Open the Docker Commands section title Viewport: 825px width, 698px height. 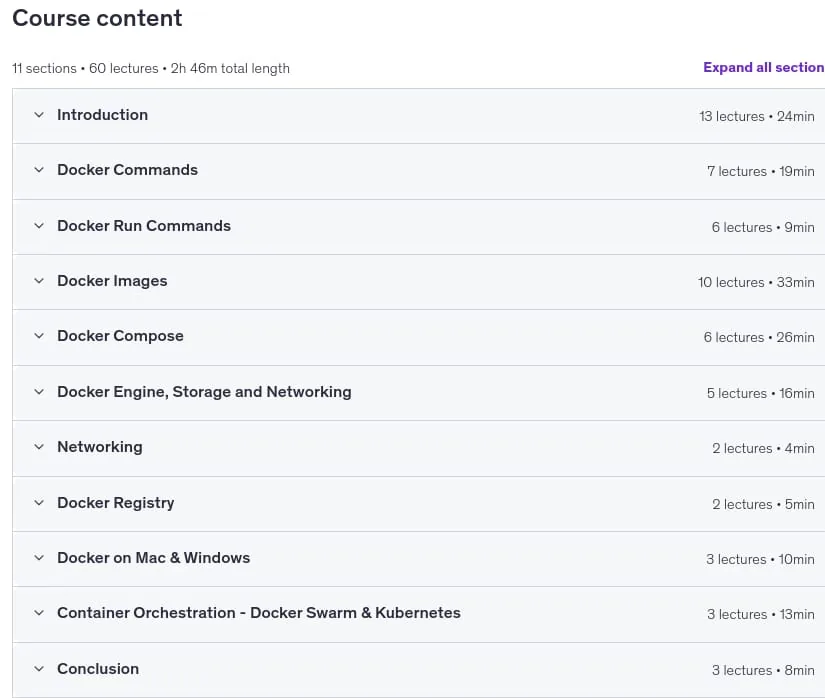point(127,170)
